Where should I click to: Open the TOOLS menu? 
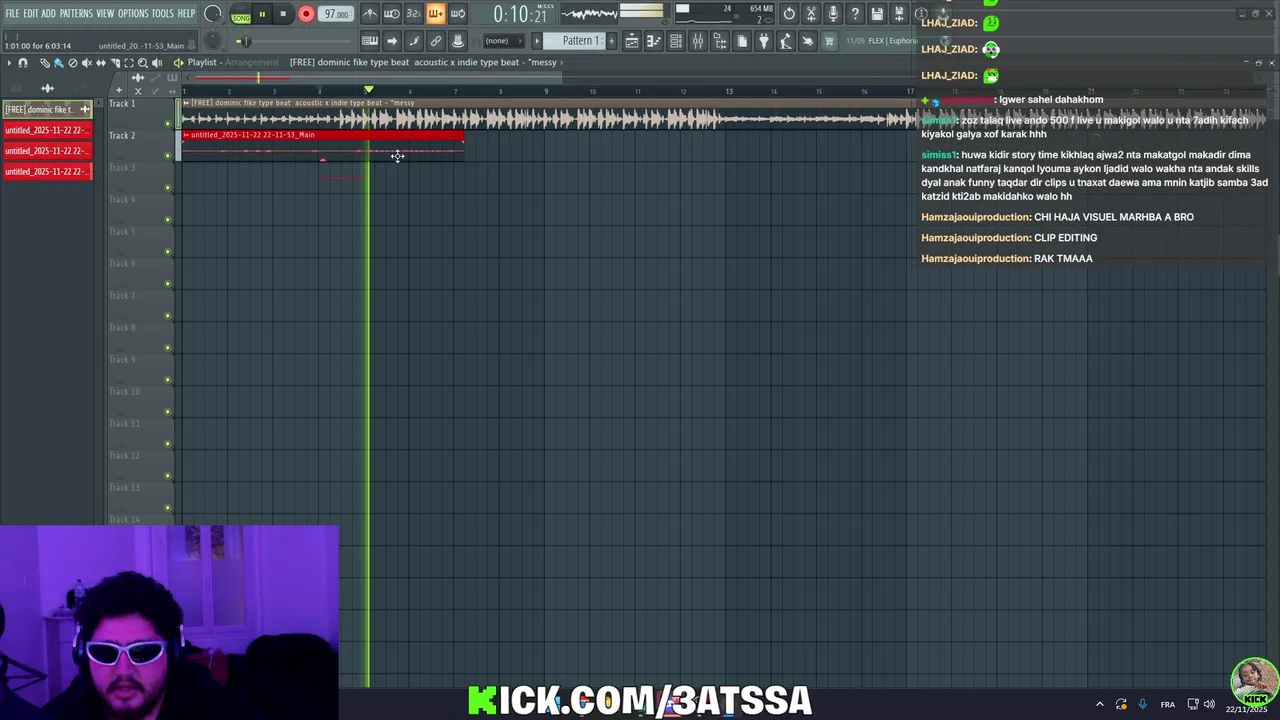pyautogui.click(x=162, y=14)
